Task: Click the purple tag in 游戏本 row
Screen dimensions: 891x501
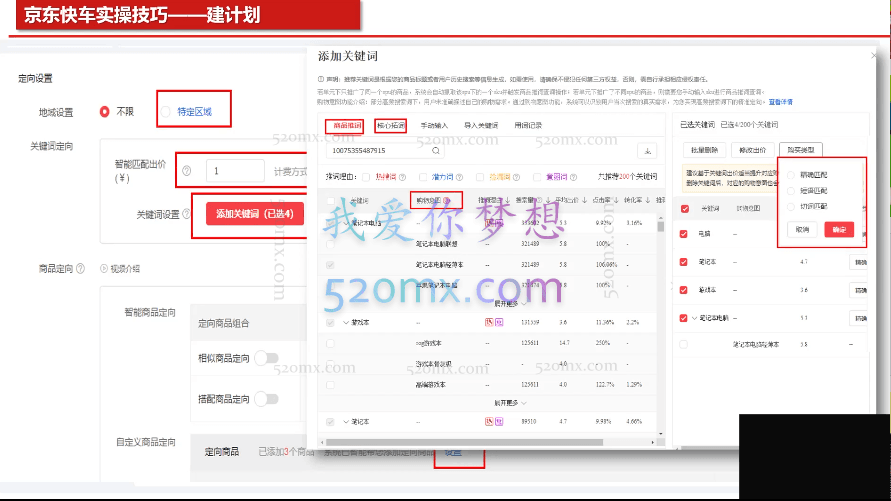Action: click(x=499, y=322)
